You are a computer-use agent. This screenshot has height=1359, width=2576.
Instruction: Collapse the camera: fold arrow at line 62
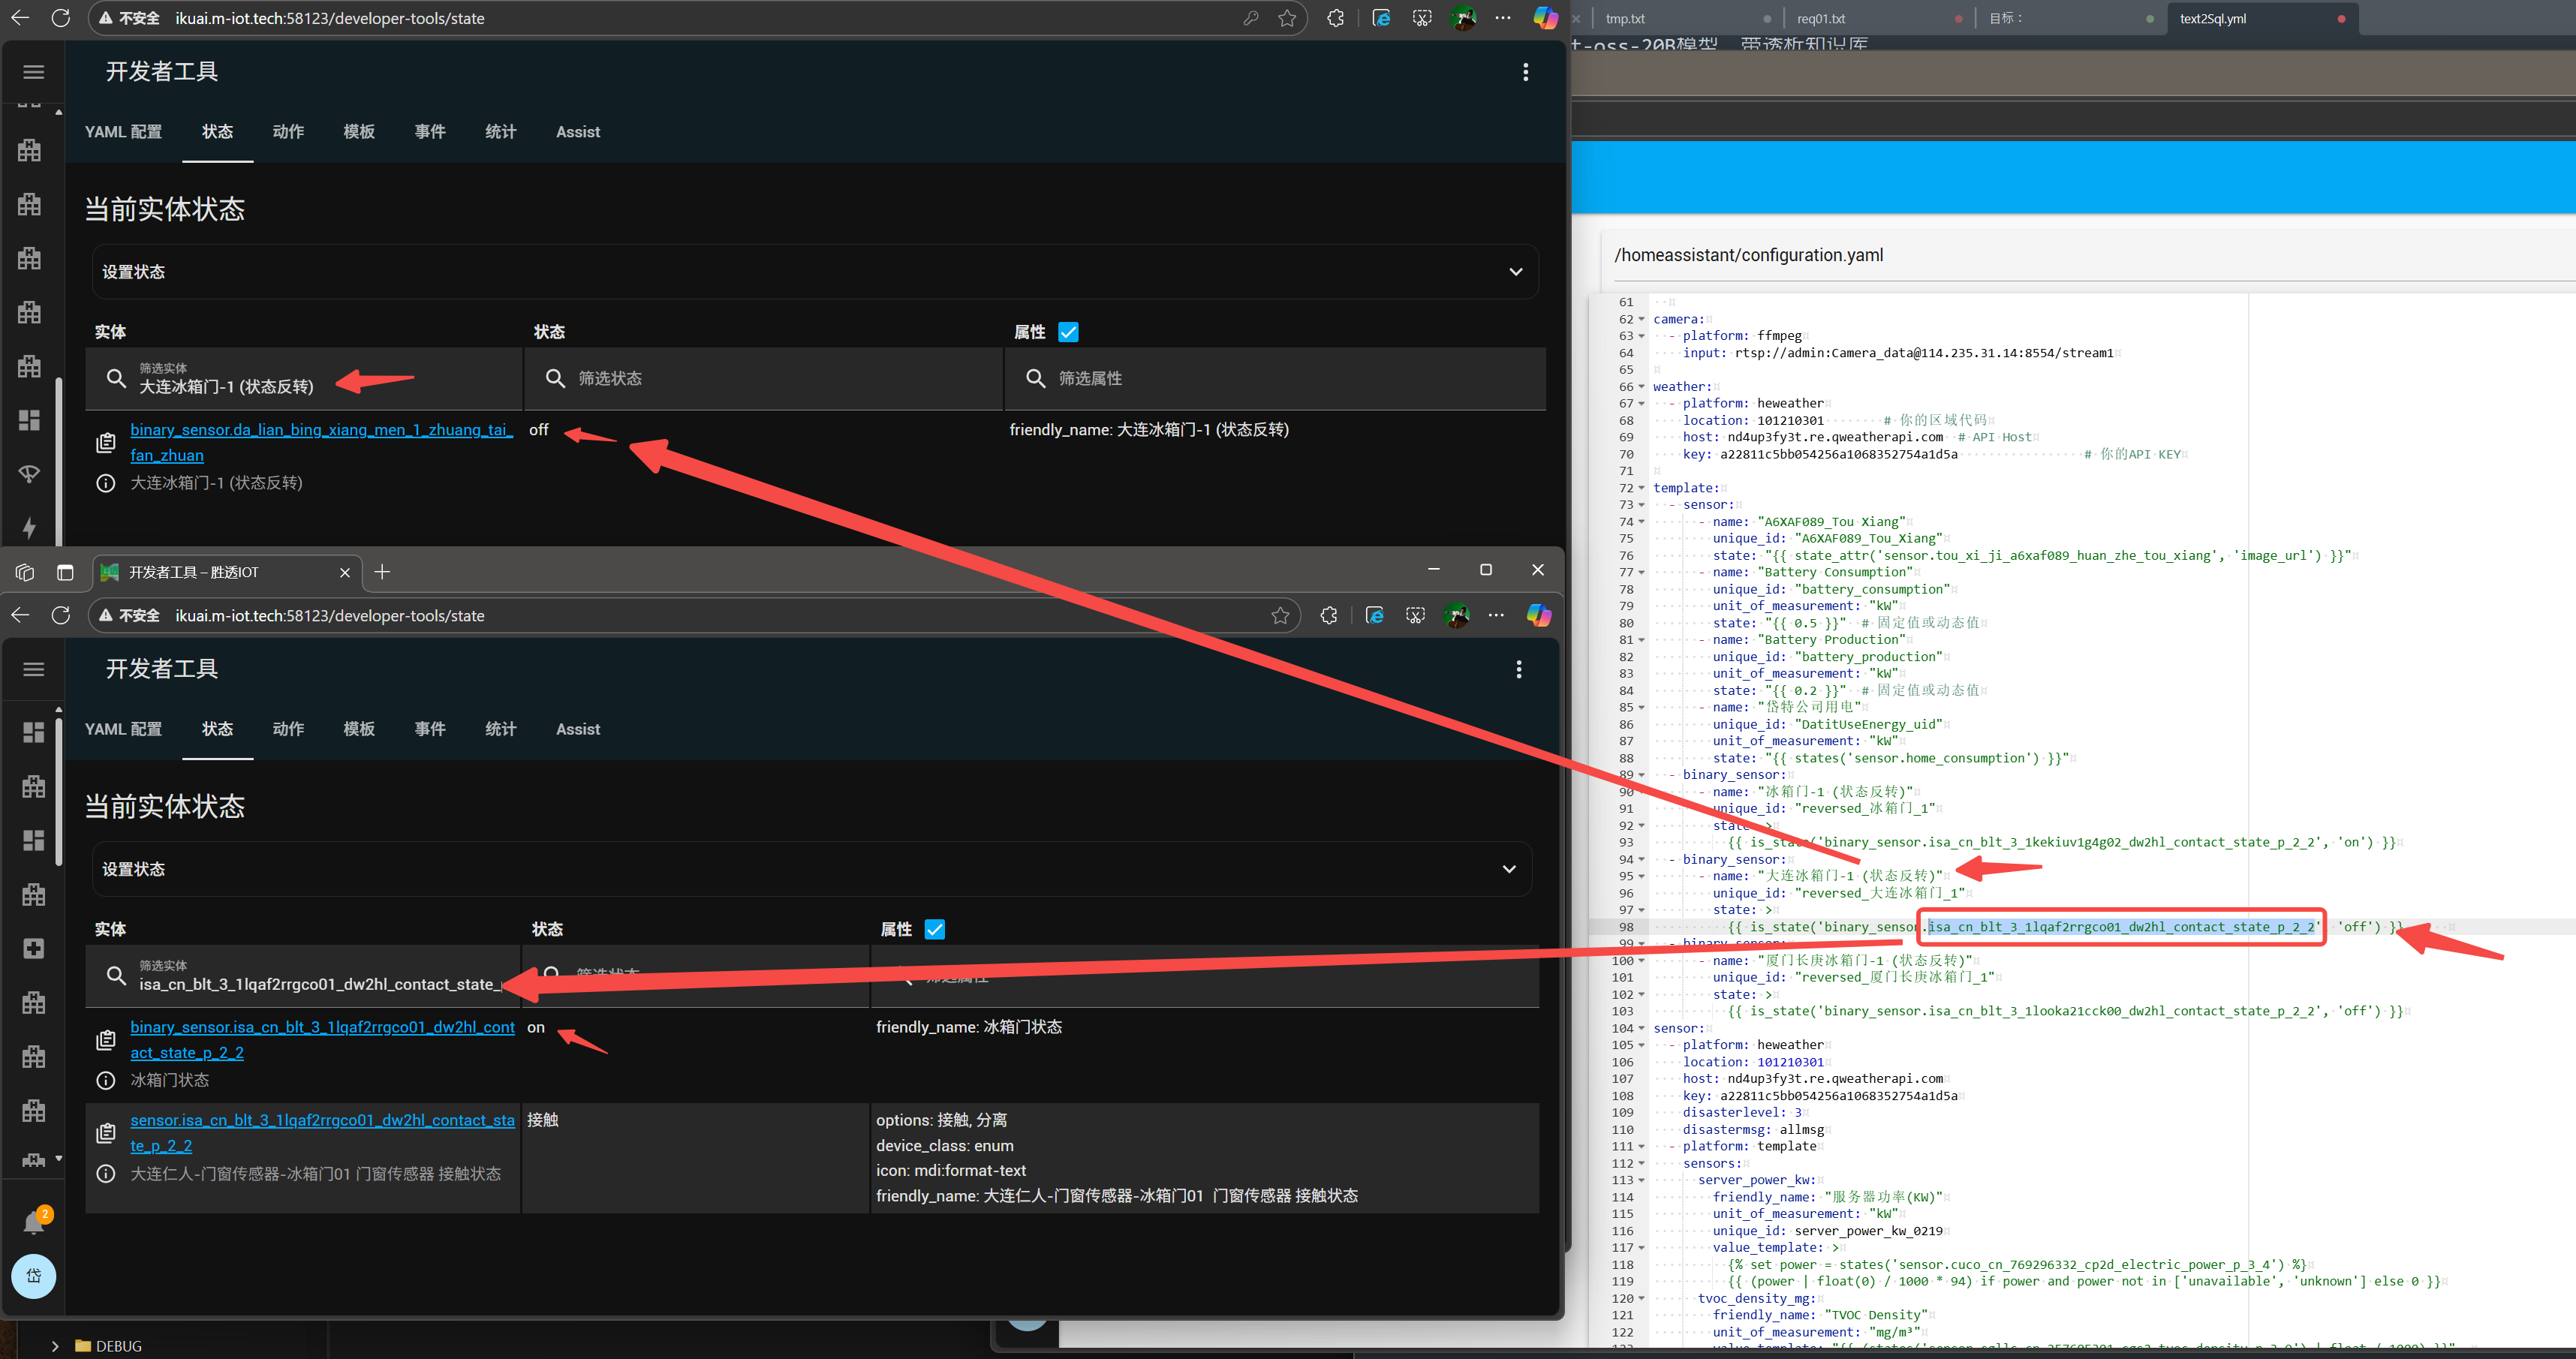click(x=1641, y=320)
